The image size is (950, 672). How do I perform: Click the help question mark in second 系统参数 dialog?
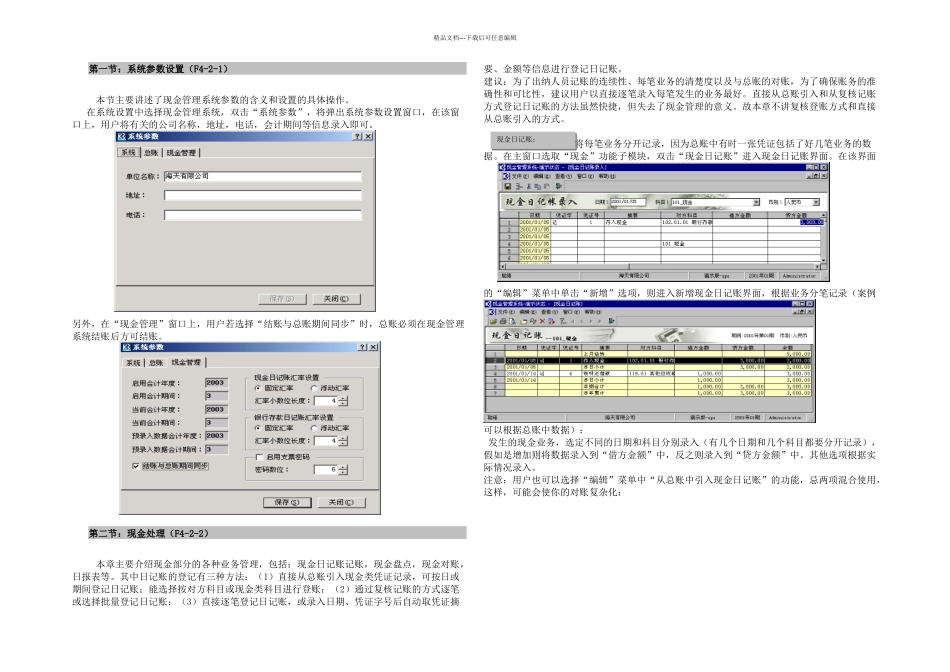[362, 347]
